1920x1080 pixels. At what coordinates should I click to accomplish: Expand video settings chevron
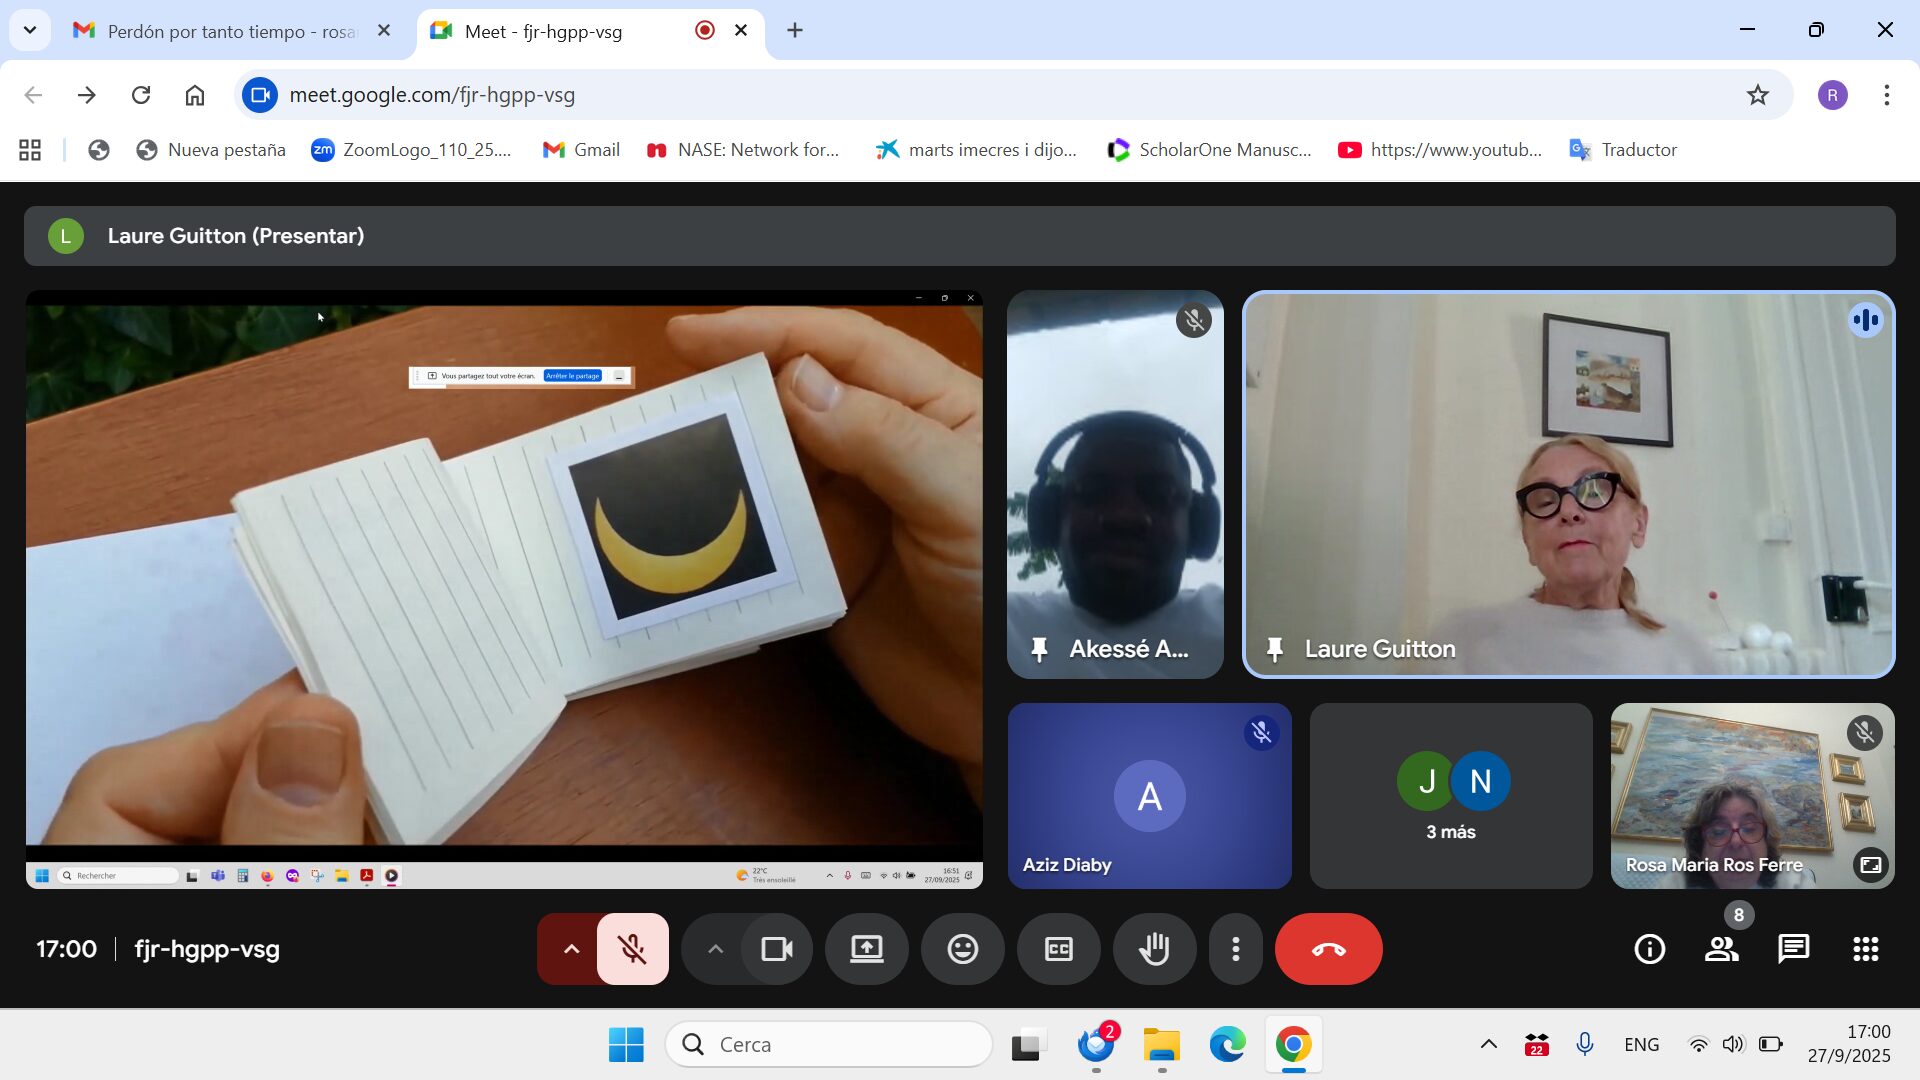click(715, 949)
